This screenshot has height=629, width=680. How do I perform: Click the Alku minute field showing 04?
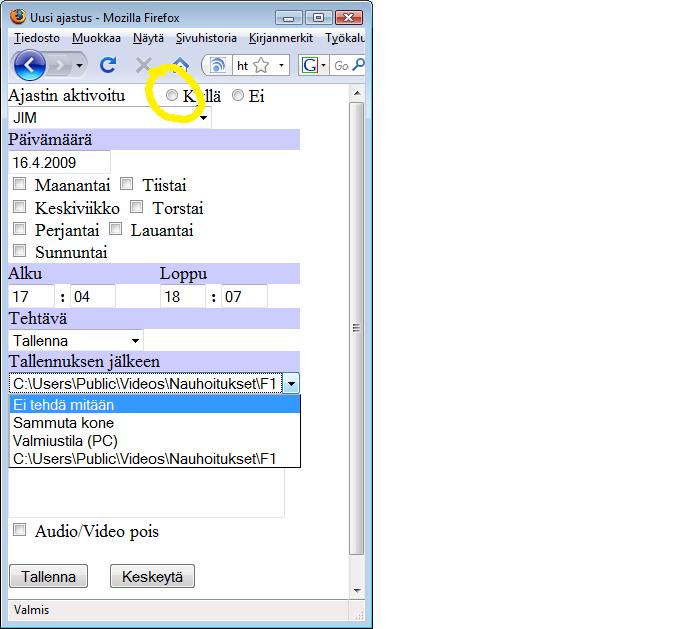(x=93, y=296)
